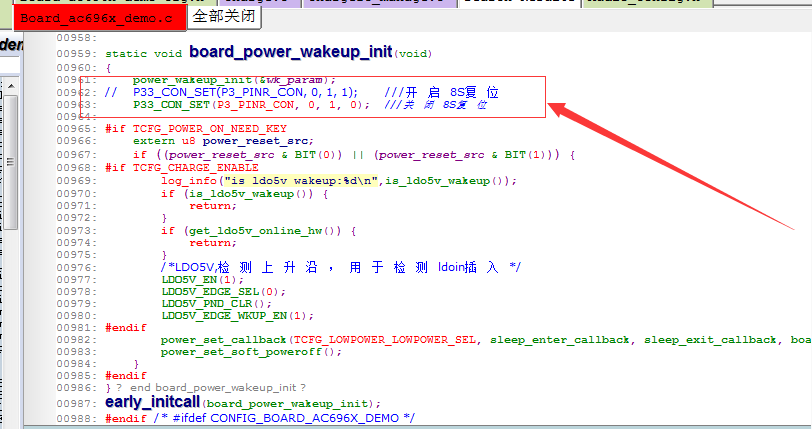This screenshot has height=429, width=812.
Task: Click extern u8 power_reset_src declaration
Action: coord(223,141)
